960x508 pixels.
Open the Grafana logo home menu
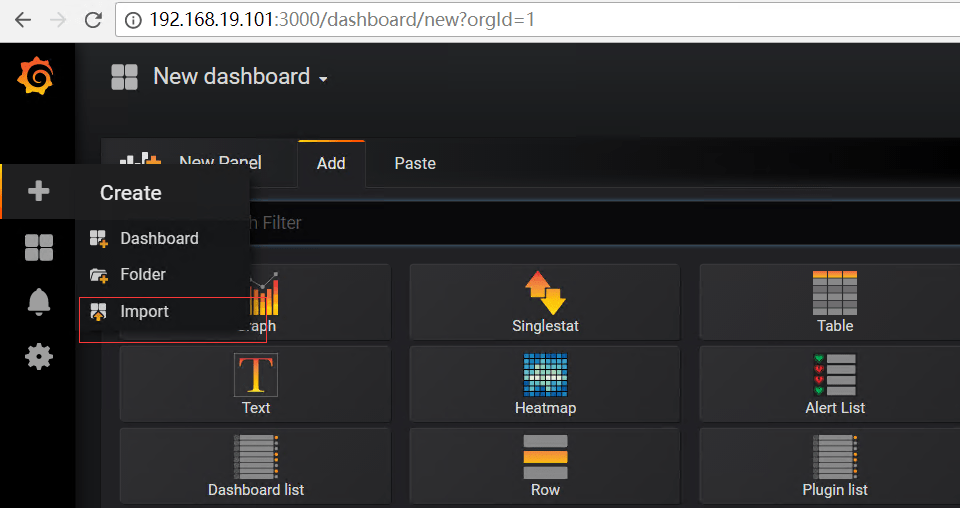36,76
